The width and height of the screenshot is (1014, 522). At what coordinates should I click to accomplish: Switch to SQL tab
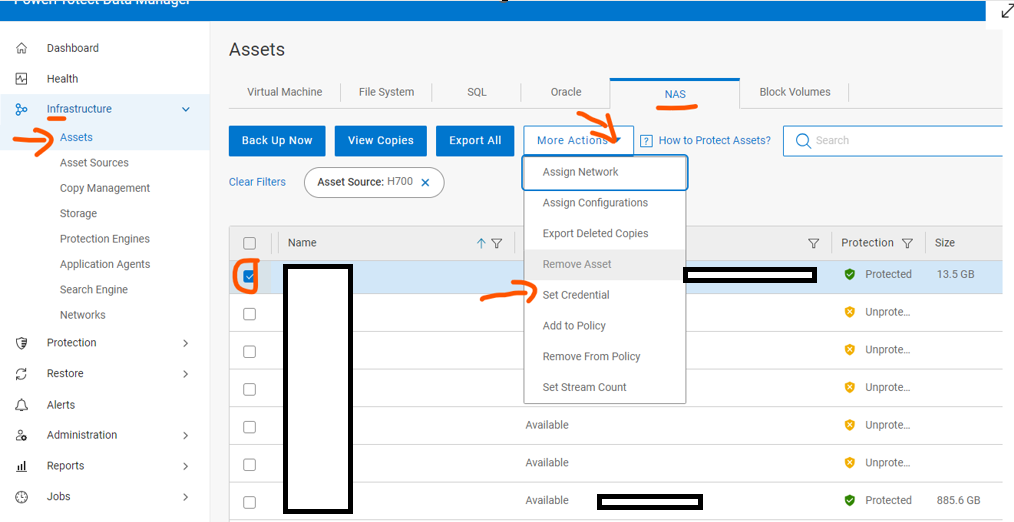[x=477, y=92]
